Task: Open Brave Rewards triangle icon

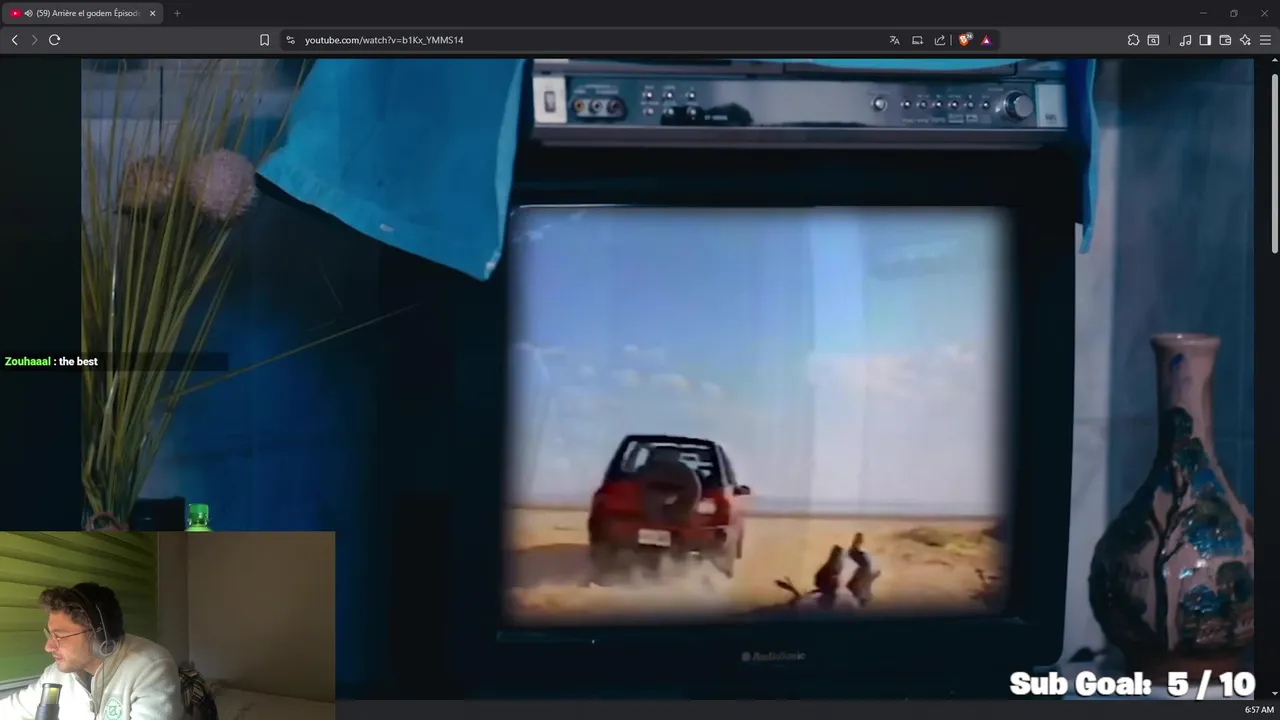Action: [x=986, y=40]
